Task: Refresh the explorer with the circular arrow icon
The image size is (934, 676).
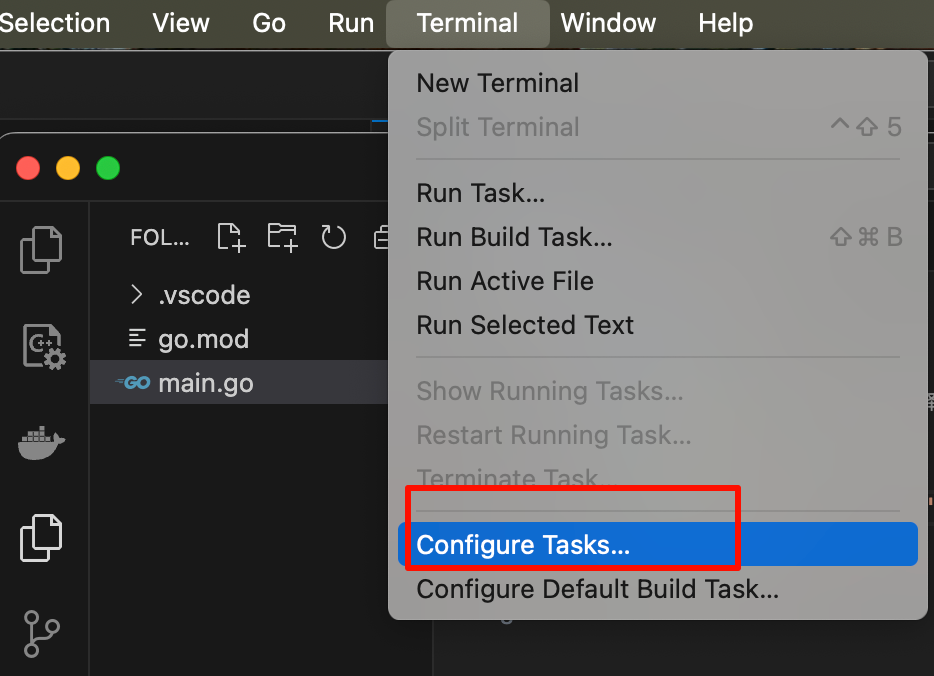Action: 333,237
